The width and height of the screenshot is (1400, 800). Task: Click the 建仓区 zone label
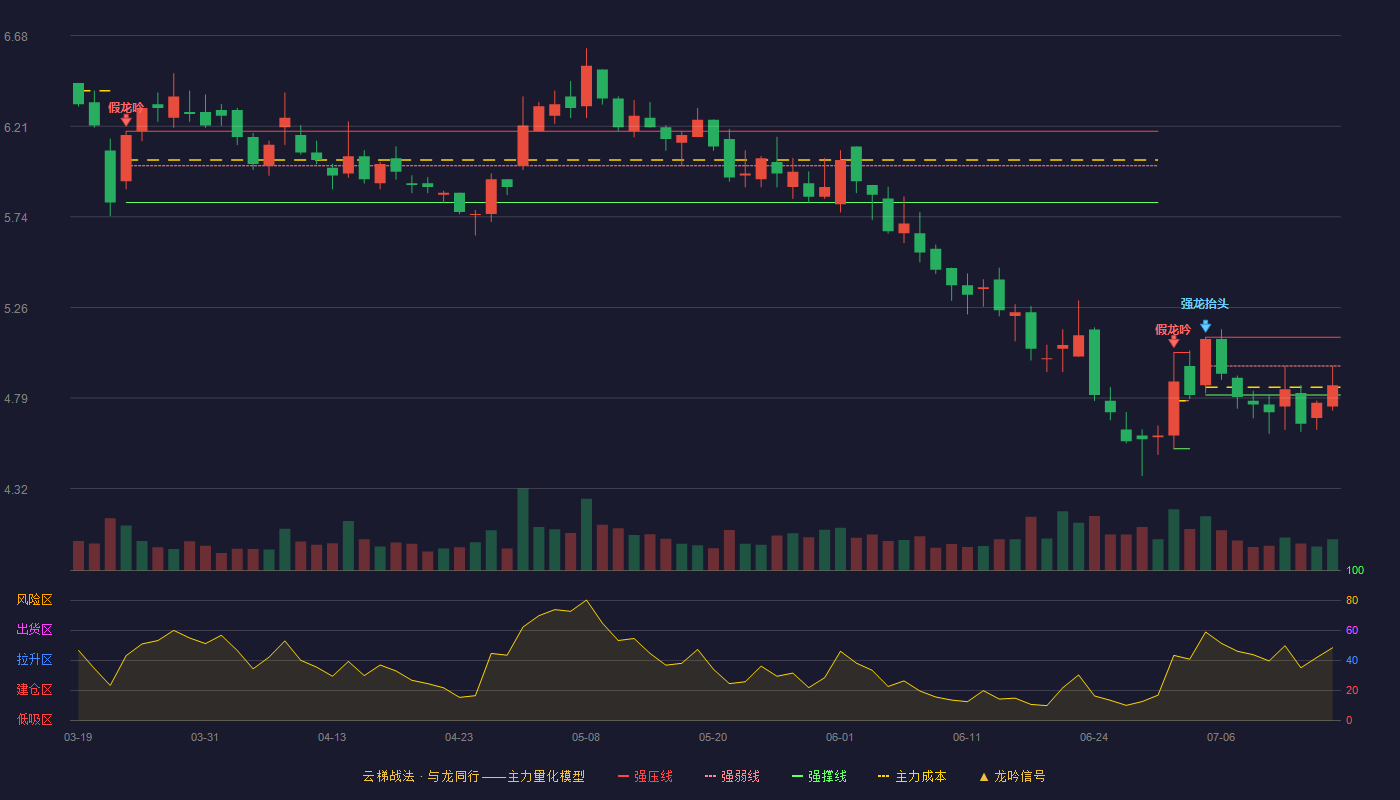(x=34, y=690)
